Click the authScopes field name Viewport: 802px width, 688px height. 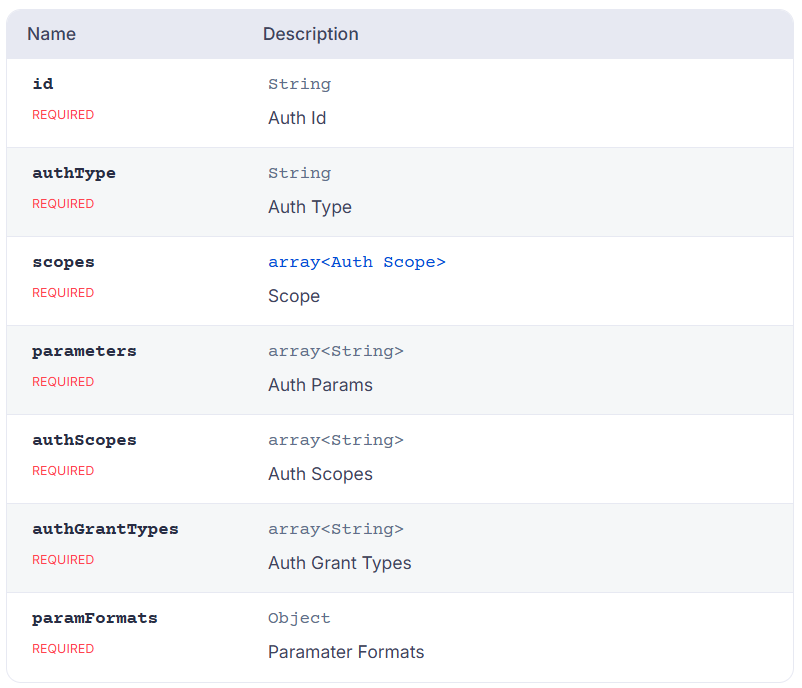(84, 440)
